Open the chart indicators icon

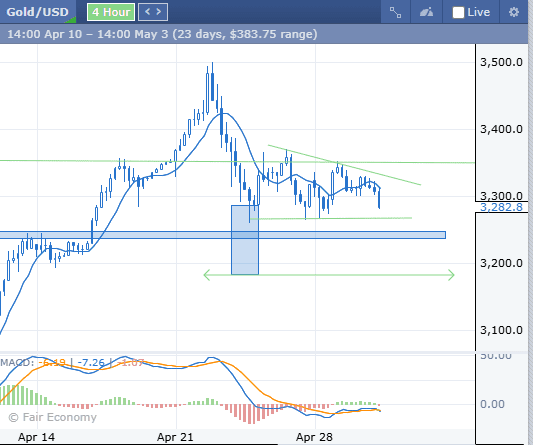point(426,12)
